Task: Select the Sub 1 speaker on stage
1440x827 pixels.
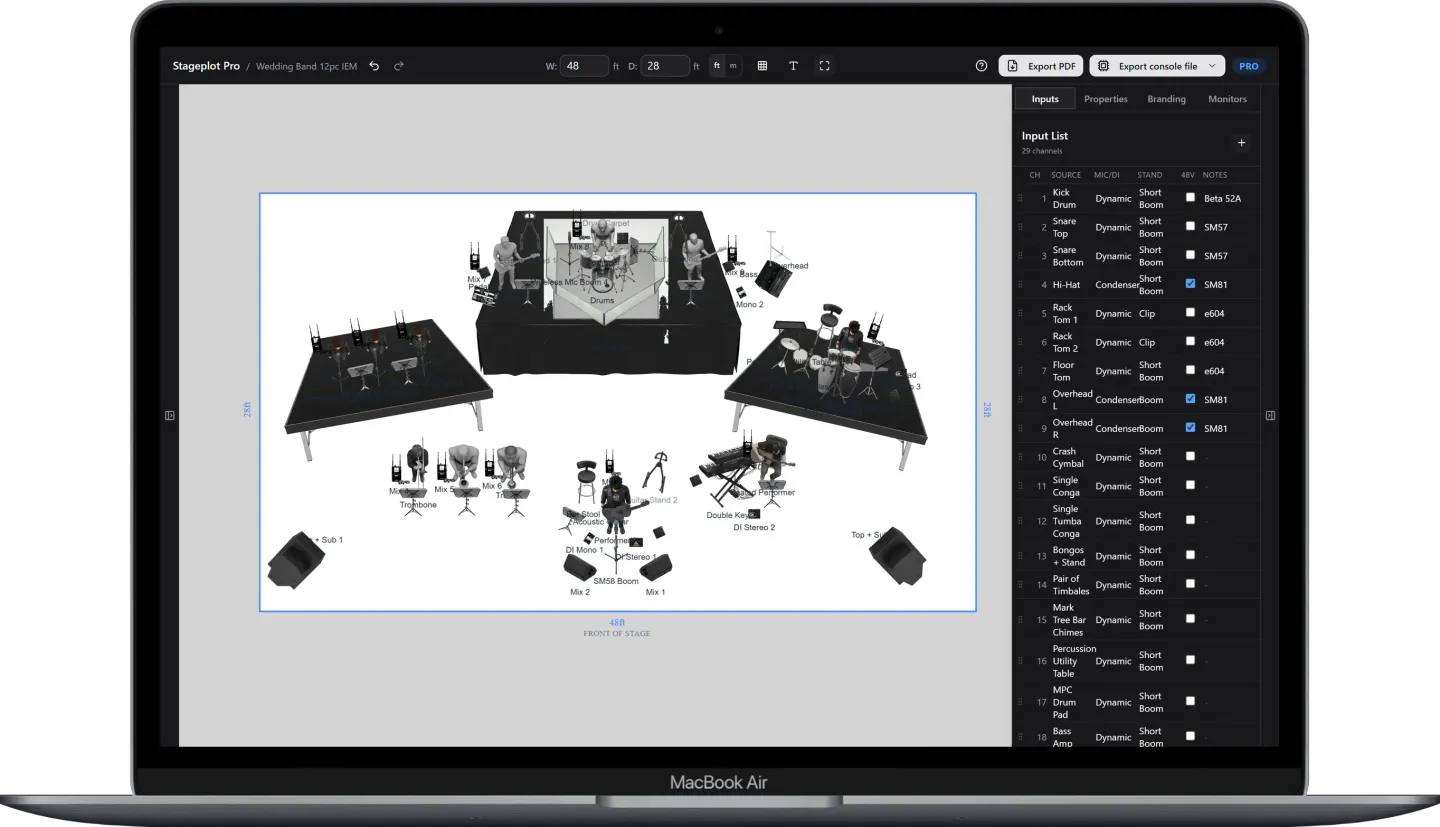Action: coord(295,560)
